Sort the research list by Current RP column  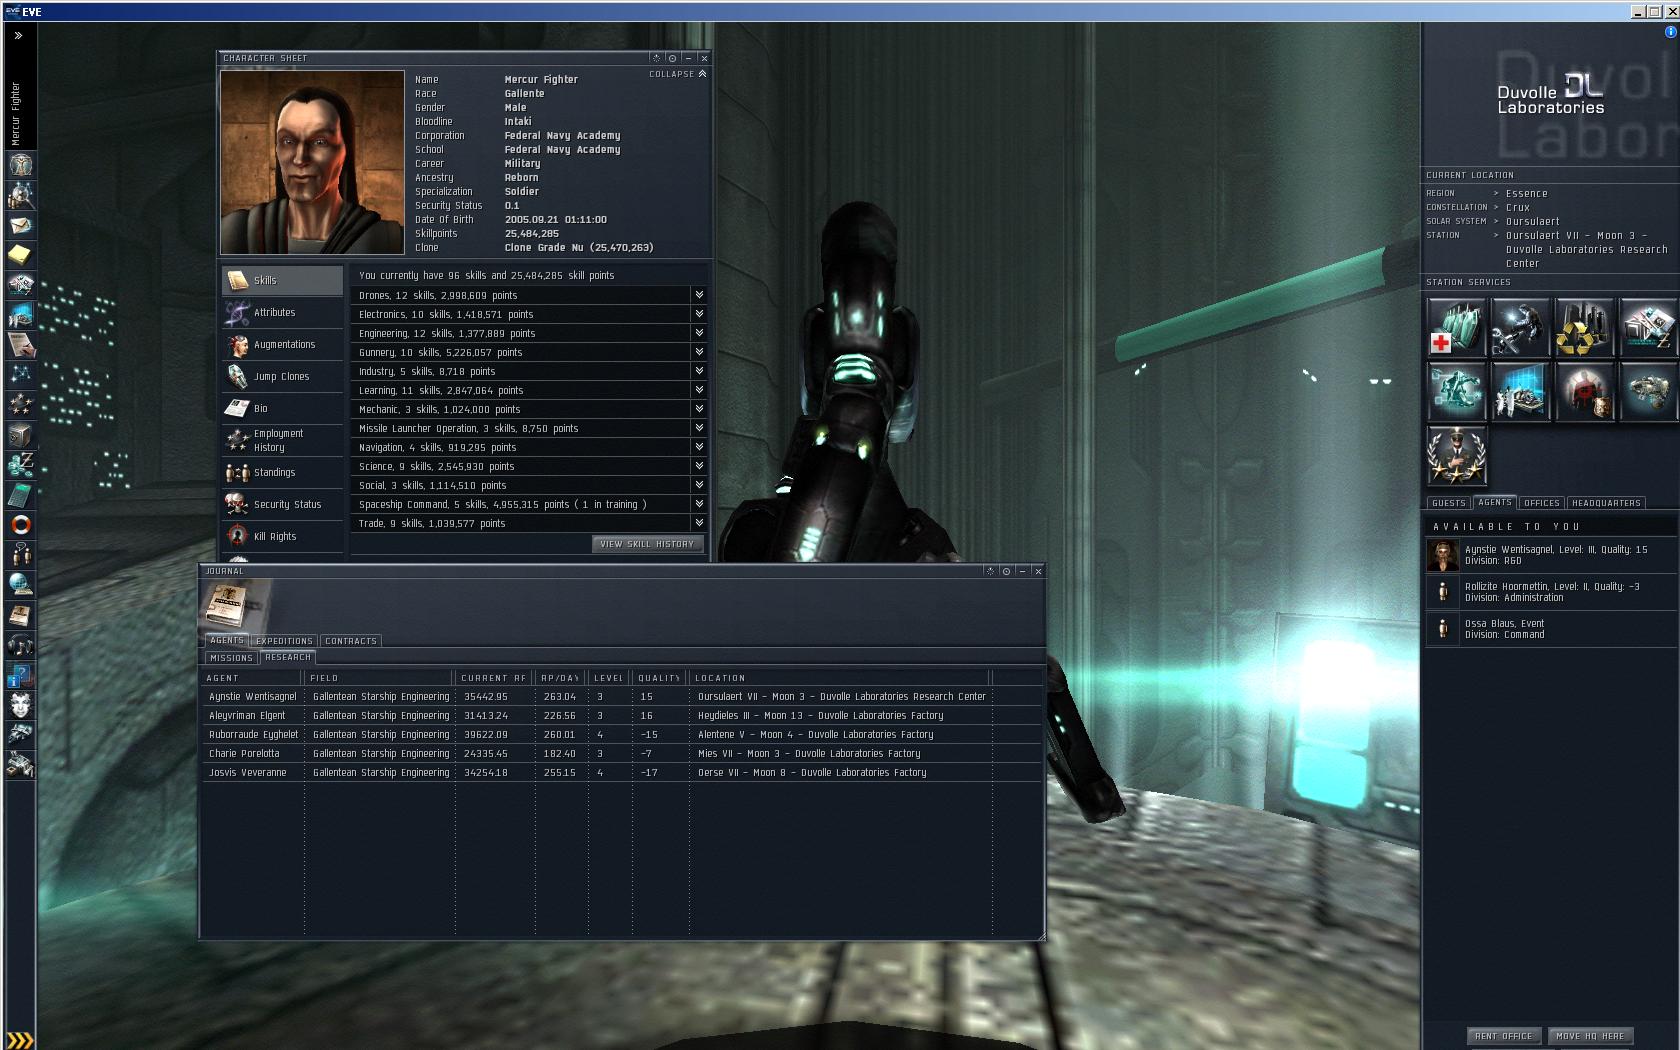493,678
